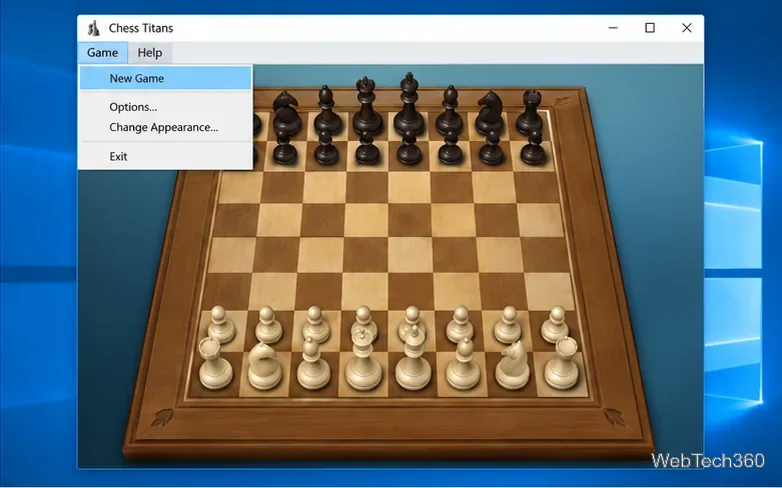This screenshot has height=488, width=782.
Task: Select the white bishop on c1
Action: tap(313, 363)
